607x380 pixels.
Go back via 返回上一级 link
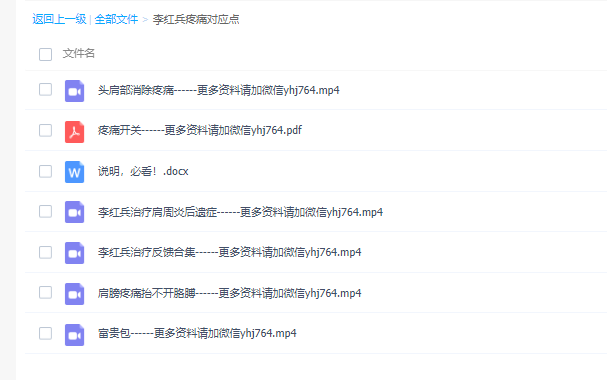[x=59, y=19]
